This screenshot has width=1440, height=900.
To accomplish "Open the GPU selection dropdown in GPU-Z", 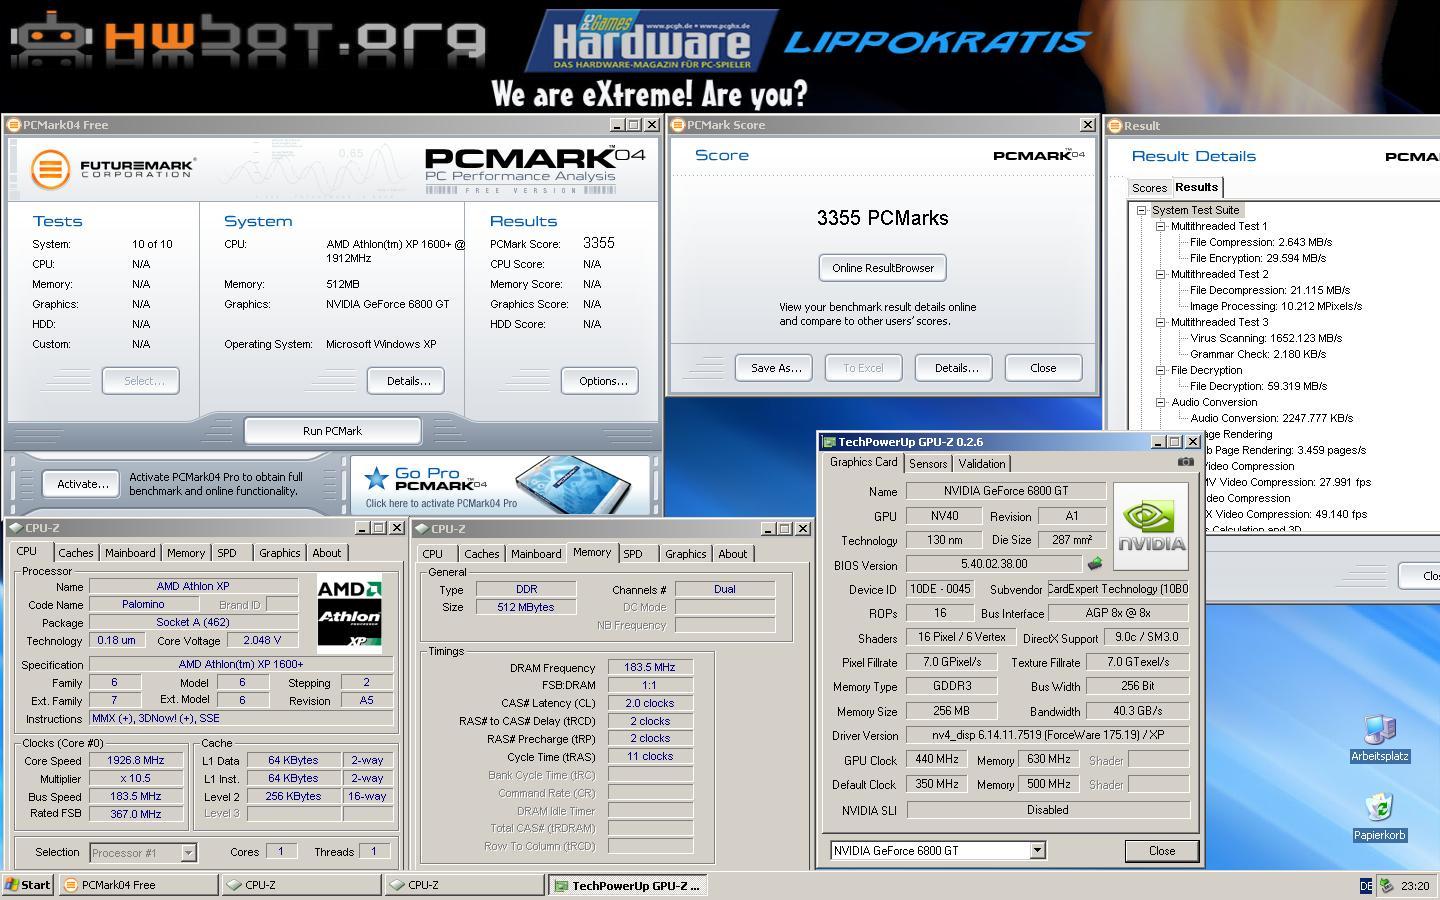I will (x=1037, y=850).
